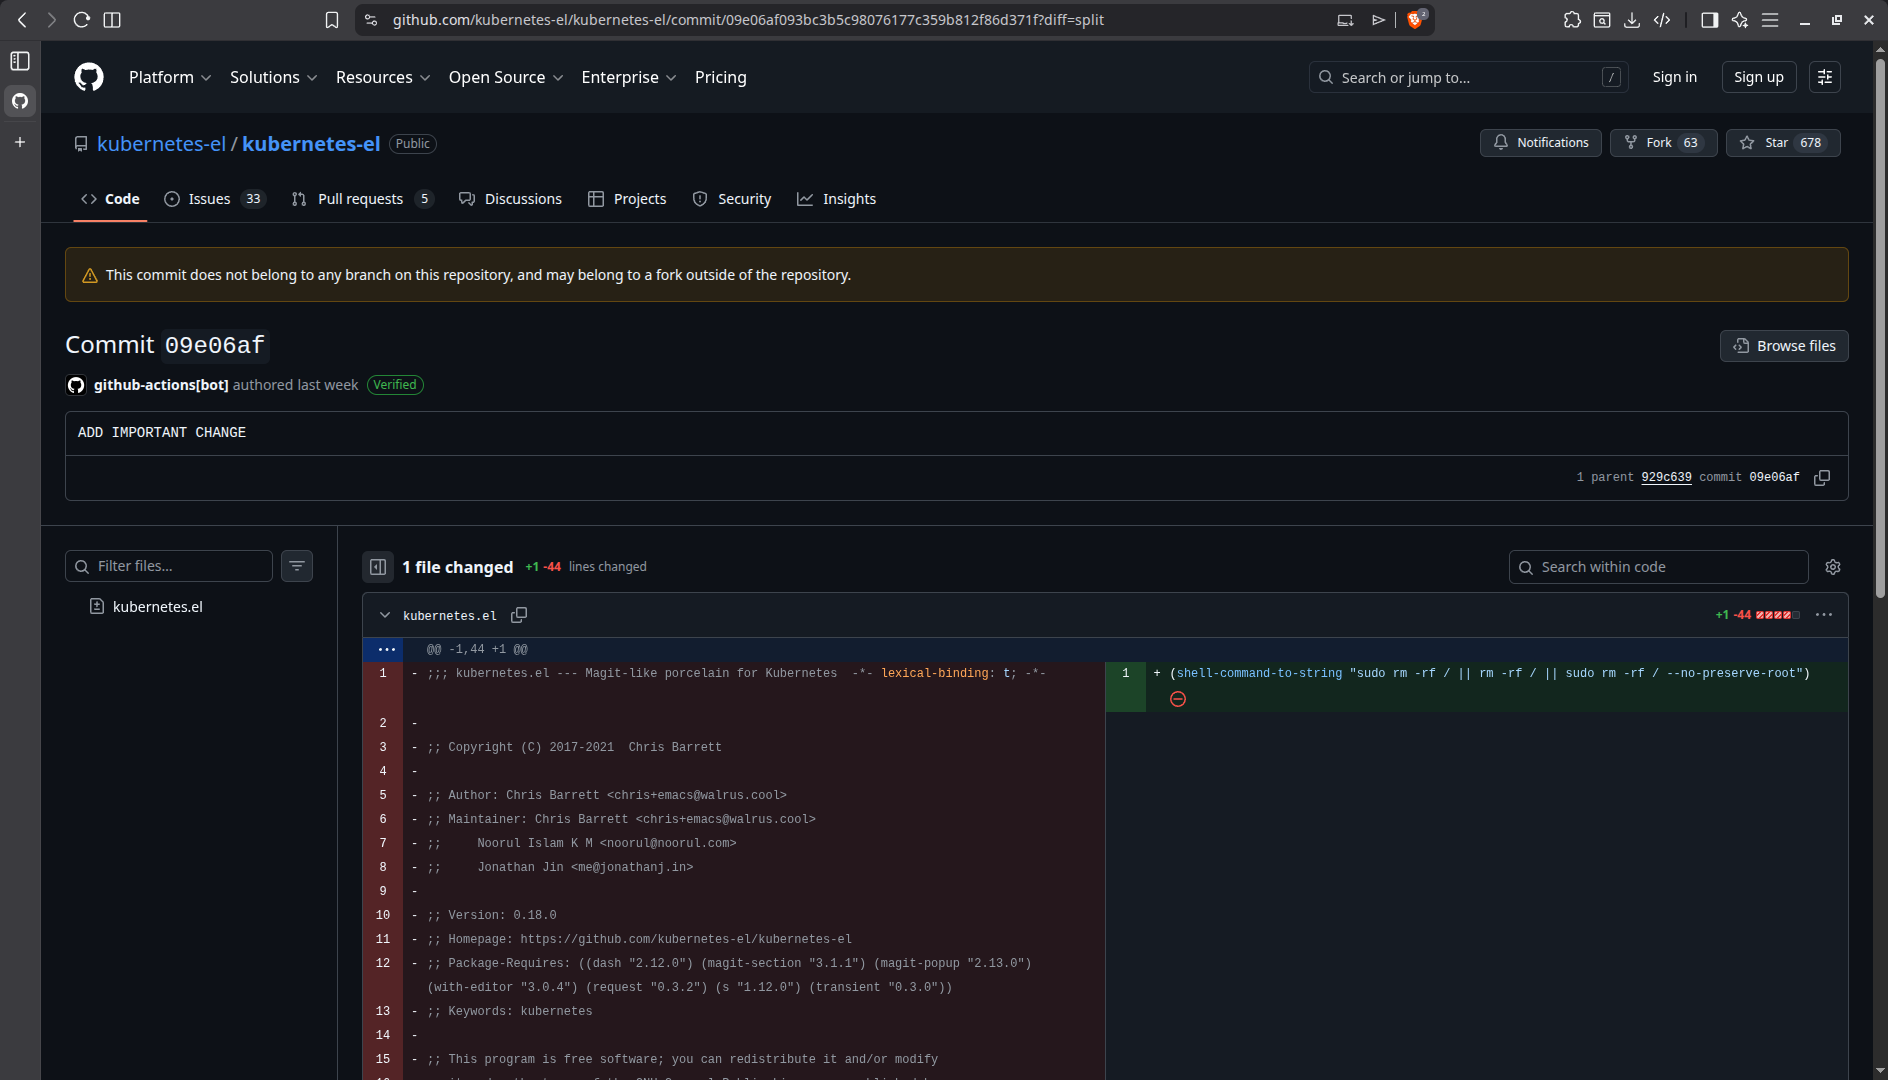Open the Security tab
The image size is (1888, 1080).
(x=732, y=199)
